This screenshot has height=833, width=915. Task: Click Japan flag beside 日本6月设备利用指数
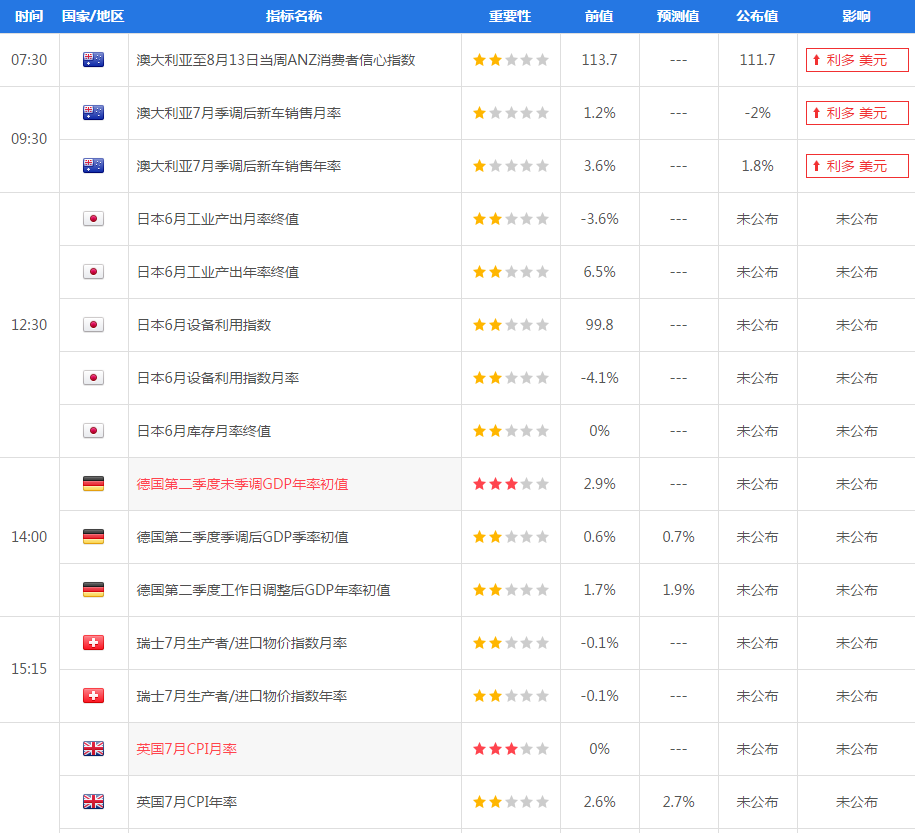point(93,325)
